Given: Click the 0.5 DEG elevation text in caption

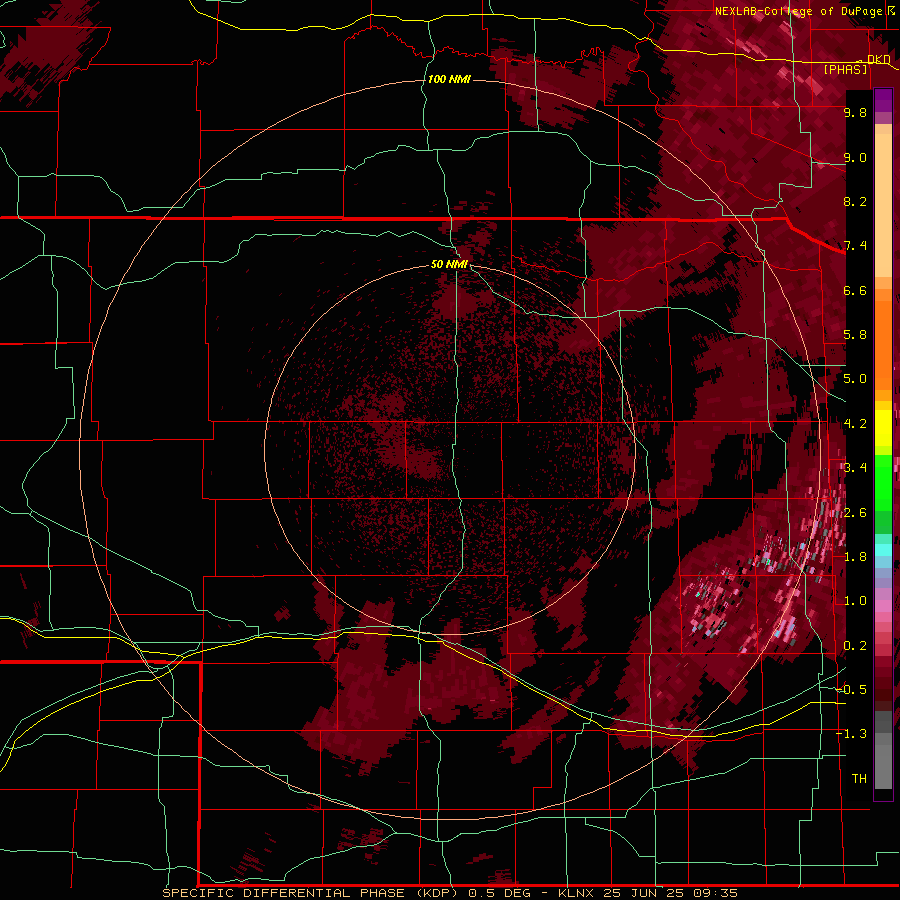Looking at the screenshot, I should [x=501, y=893].
